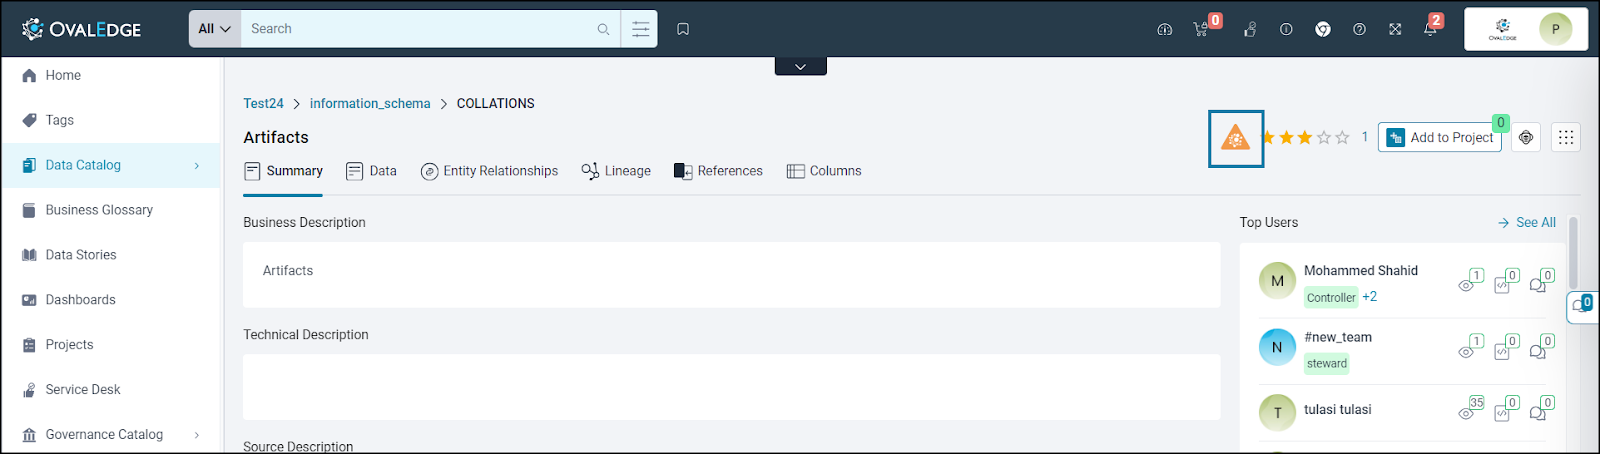Expand Data Catalog submenu arrow

[197, 166]
